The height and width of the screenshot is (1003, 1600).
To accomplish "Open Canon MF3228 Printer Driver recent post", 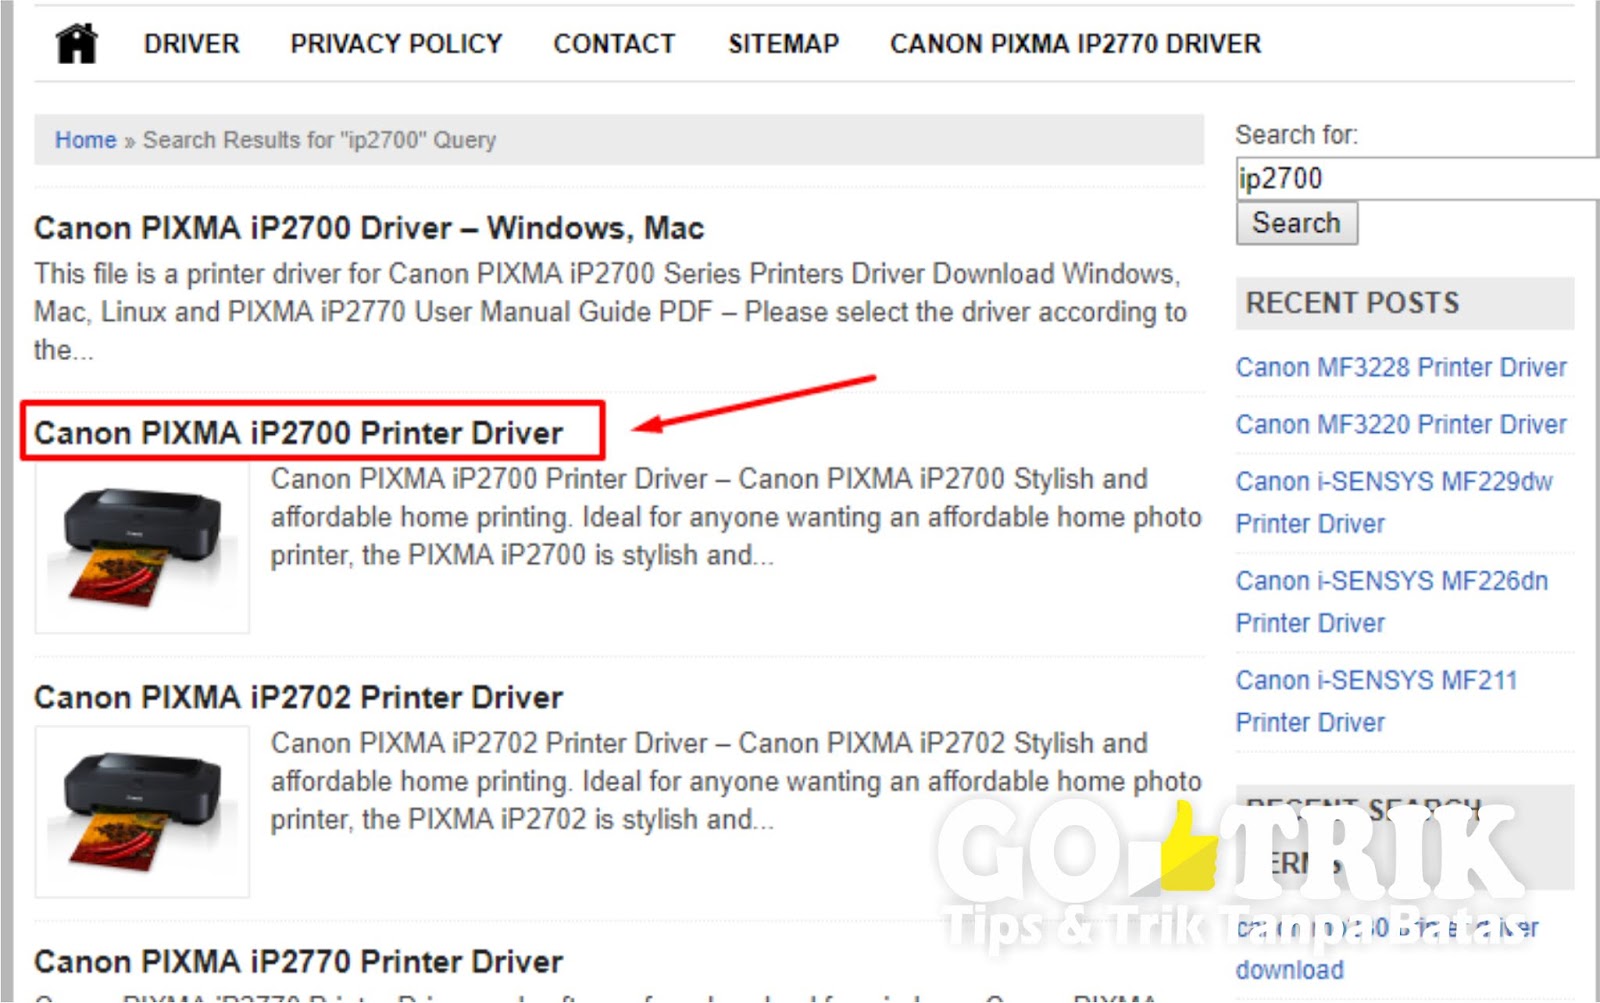I will (x=1401, y=367).
